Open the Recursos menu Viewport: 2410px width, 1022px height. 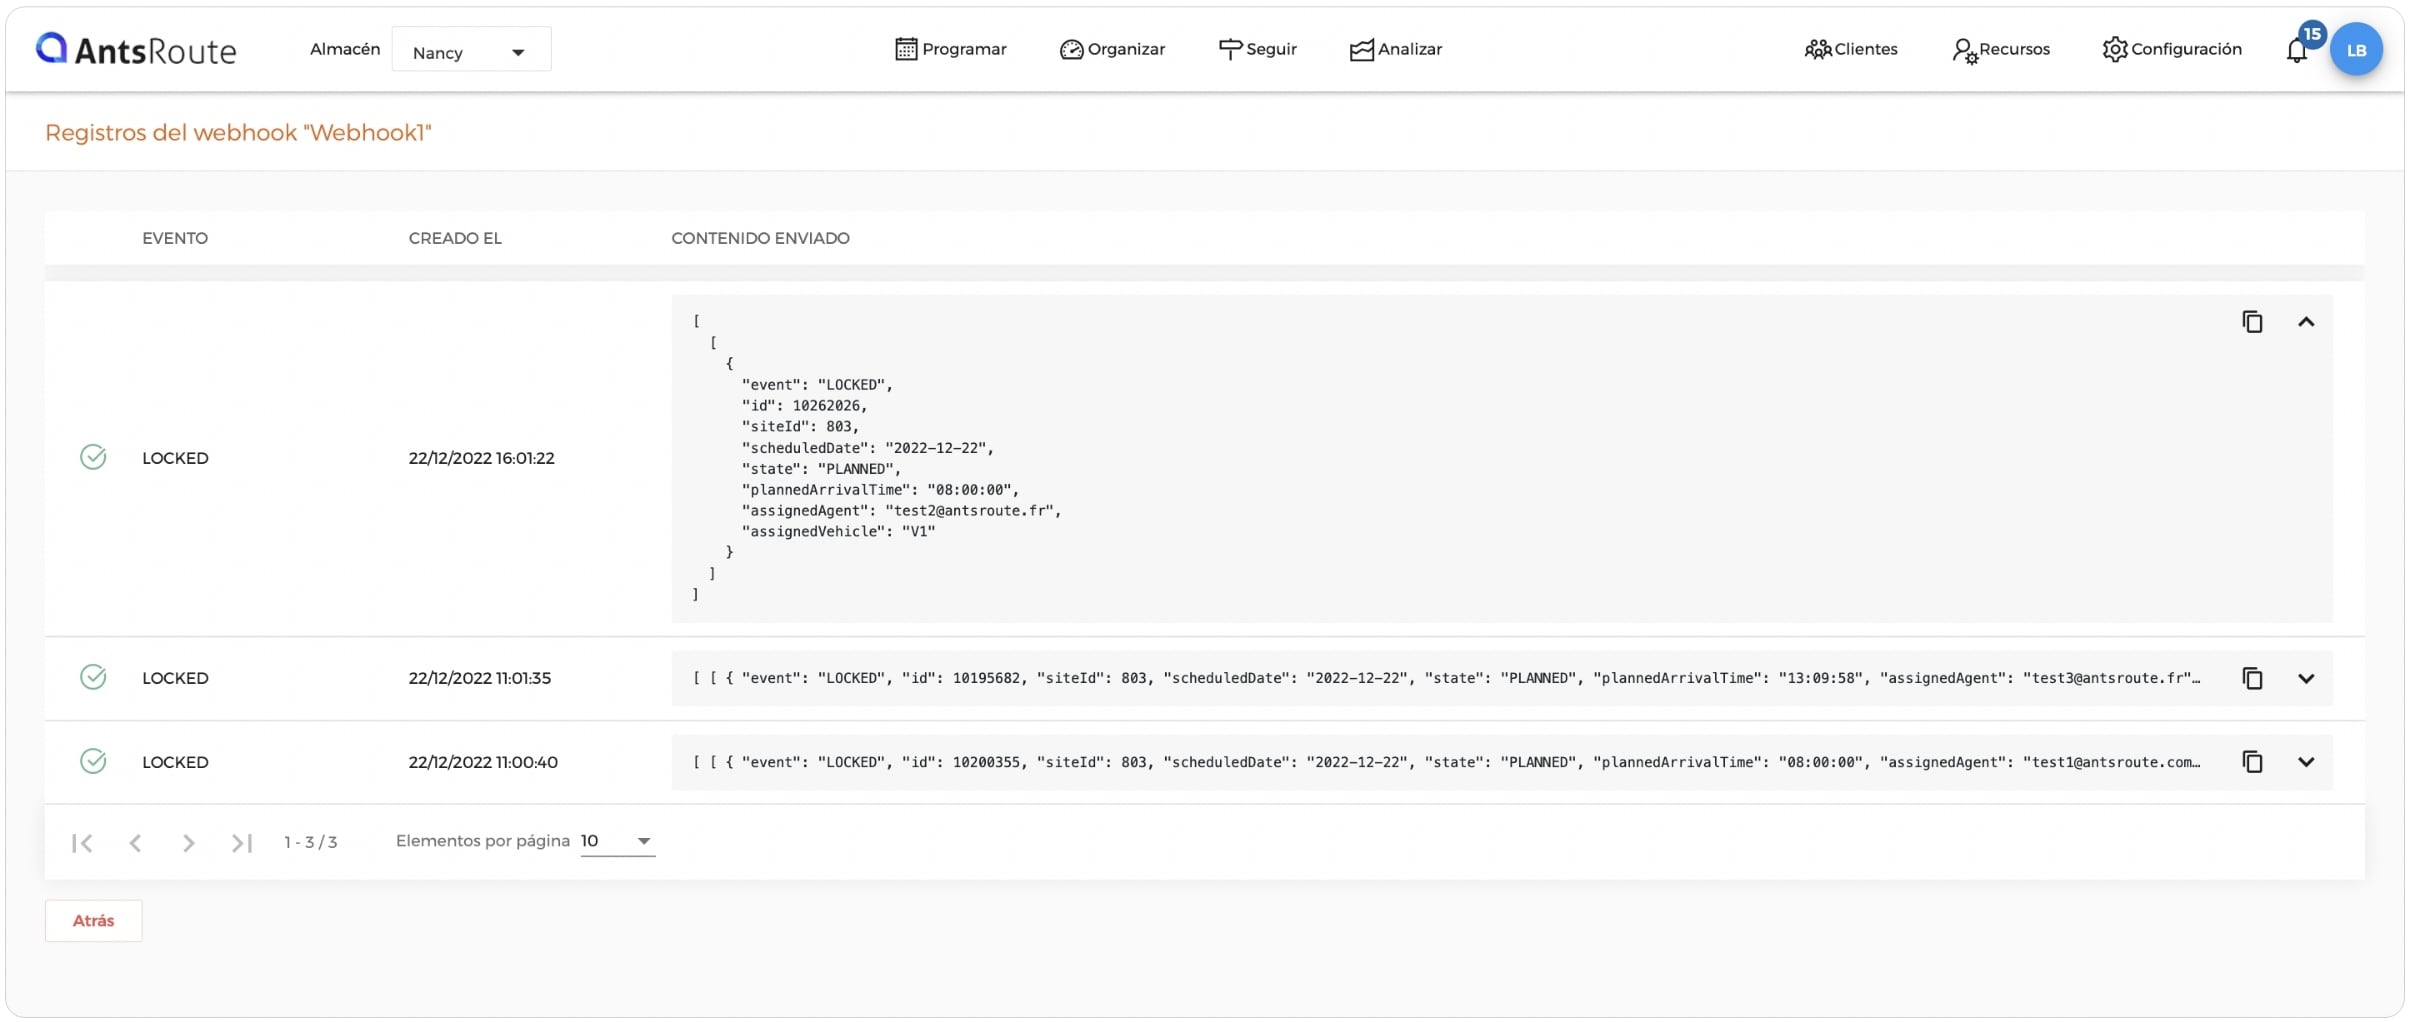2001,49
